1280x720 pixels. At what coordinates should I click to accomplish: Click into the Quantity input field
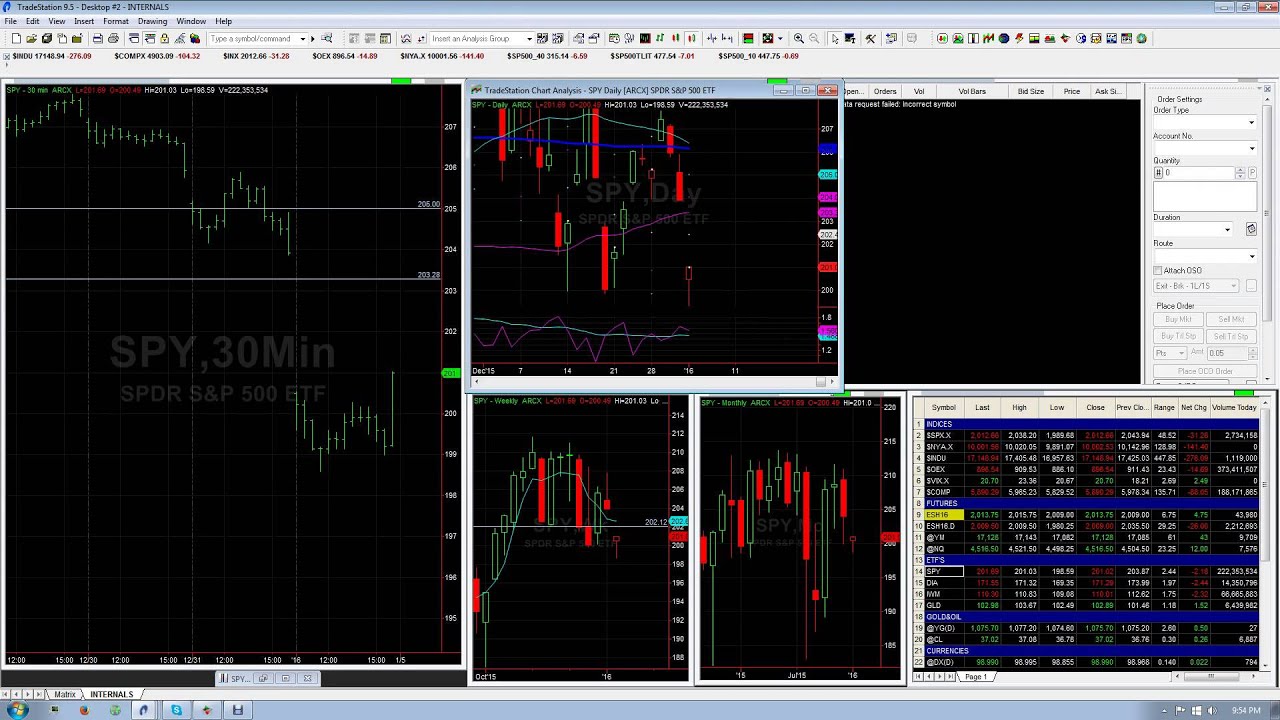[1198, 173]
